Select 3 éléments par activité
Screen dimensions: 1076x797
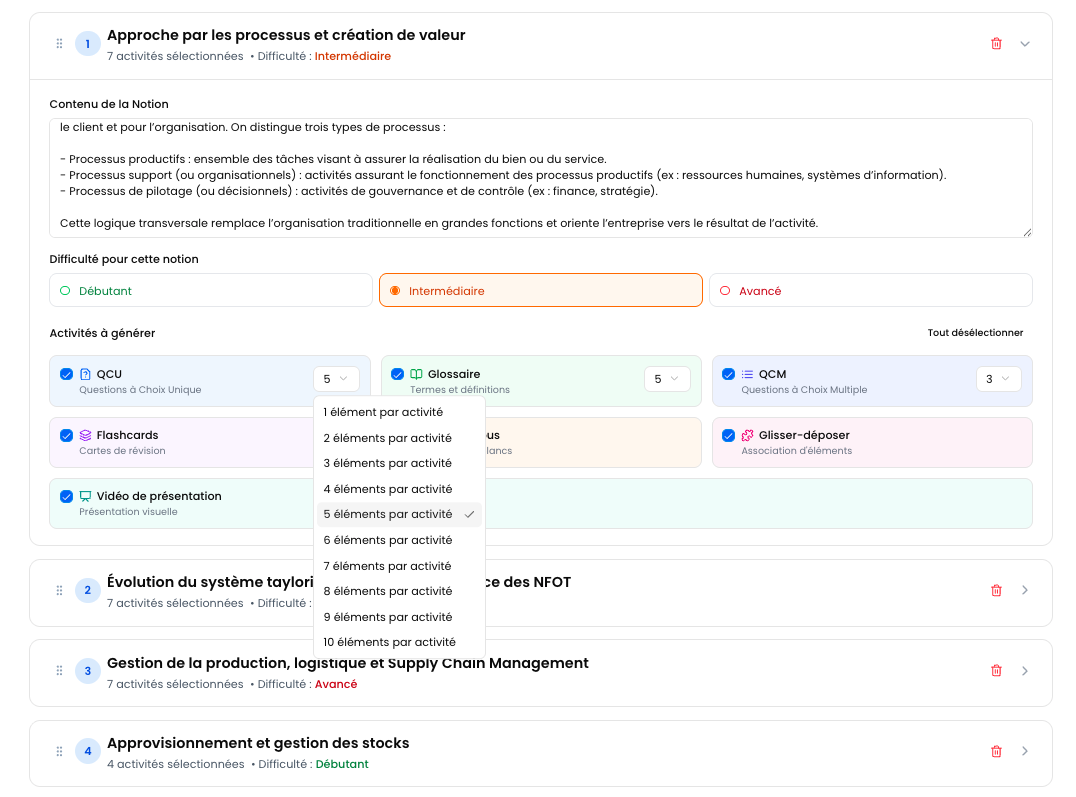(388, 463)
